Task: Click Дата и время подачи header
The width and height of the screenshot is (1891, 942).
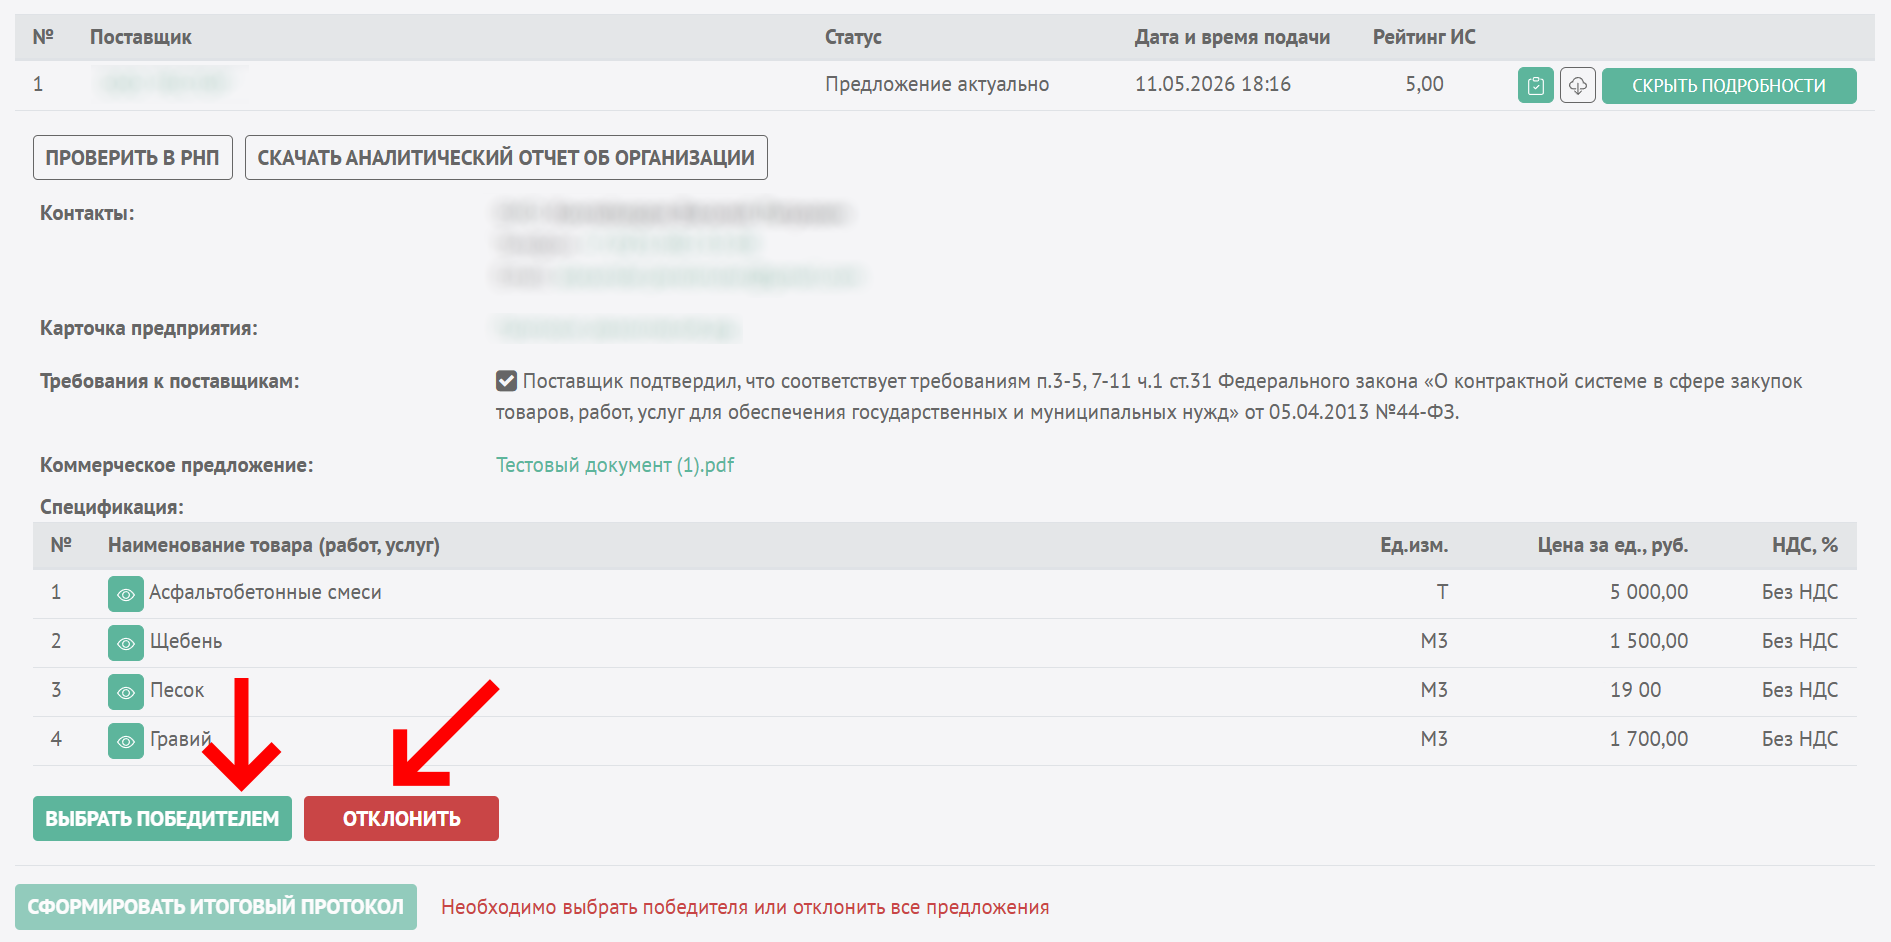Action: coord(1232,37)
